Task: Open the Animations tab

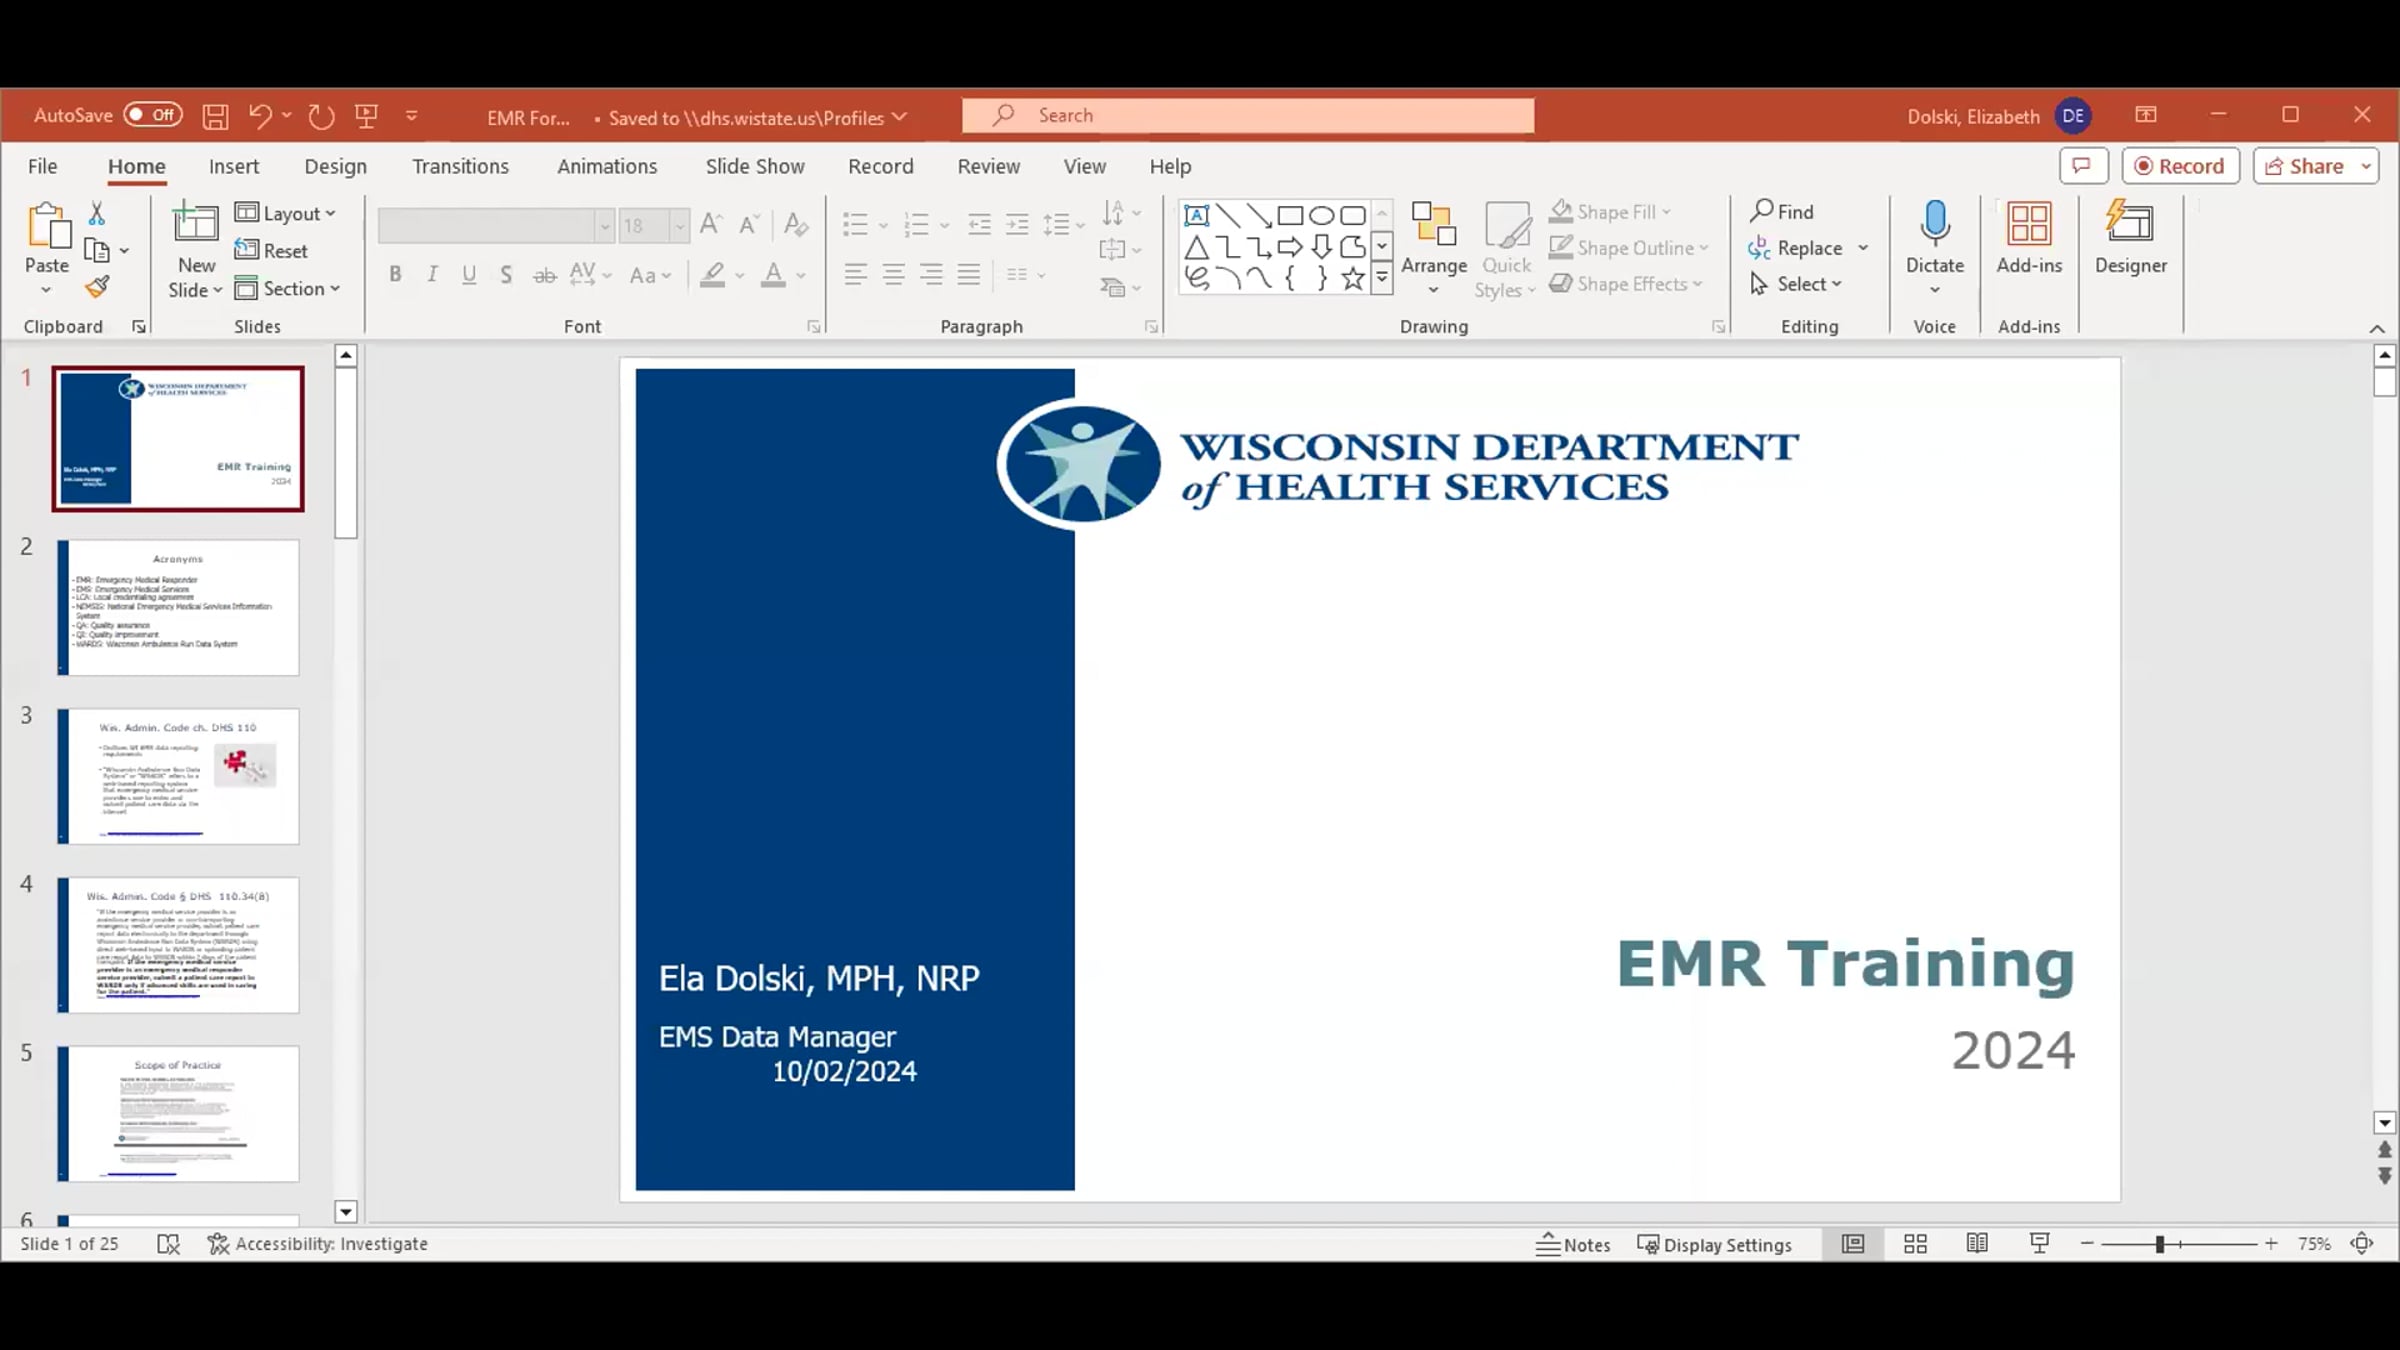Action: point(607,166)
